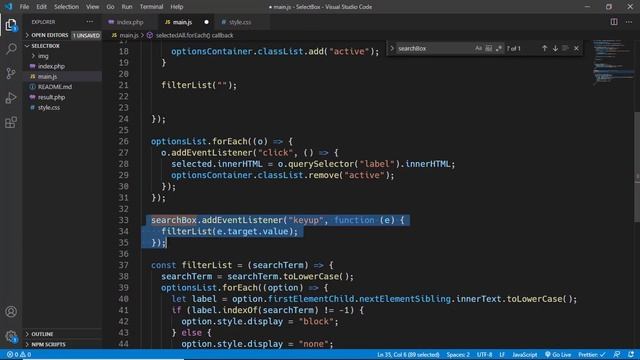The image size is (640, 360).
Task: Change end of line via LF
Action: pyautogui.click(x=502, y=354)
